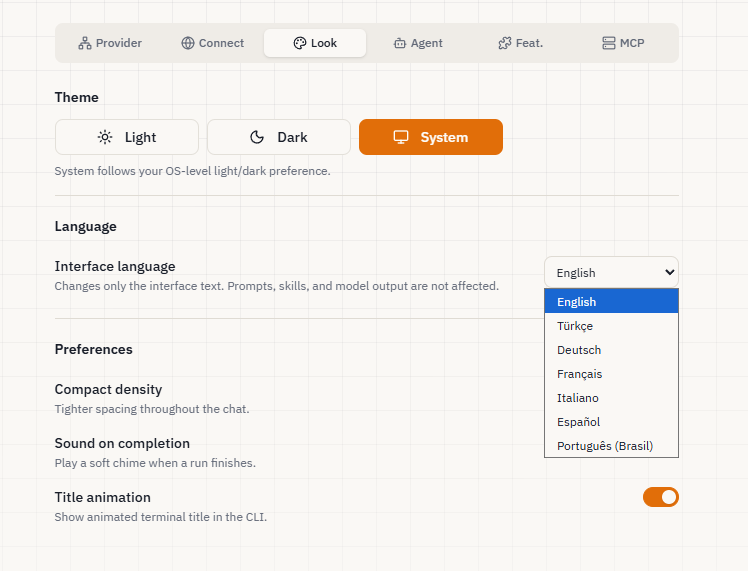Click the monitor icon in System theme button

[x=401, y=137]
